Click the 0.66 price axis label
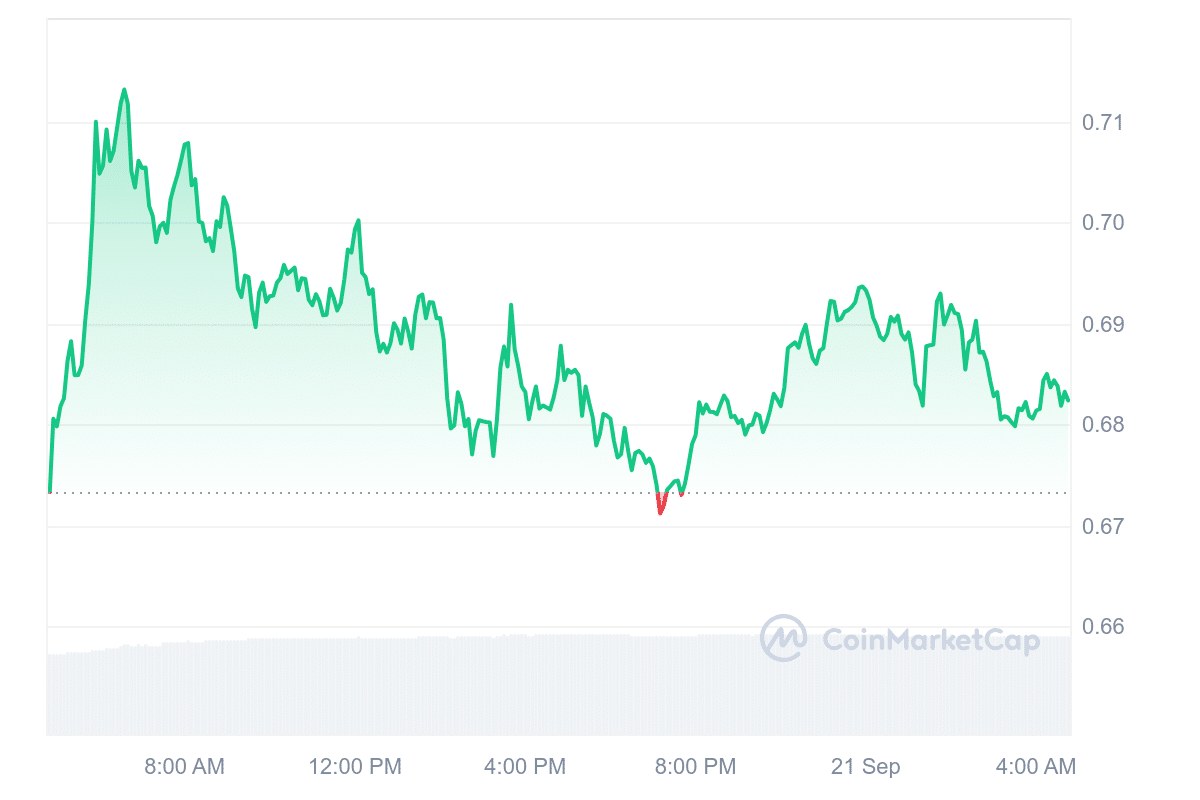This screenshot has width=1200, height=800. click(1103, 627)
